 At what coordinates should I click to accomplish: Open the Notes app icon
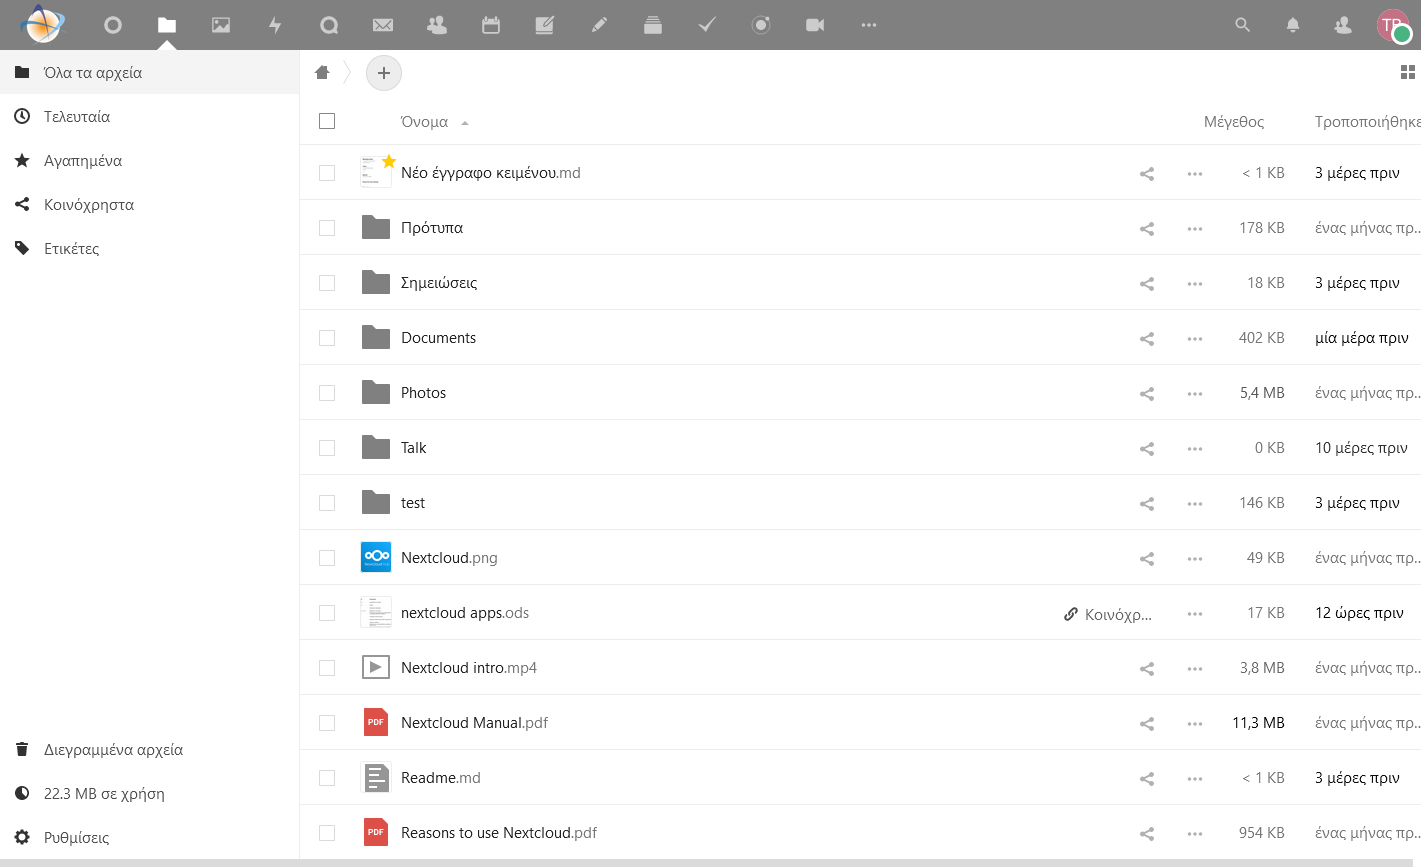coord(545,25)
